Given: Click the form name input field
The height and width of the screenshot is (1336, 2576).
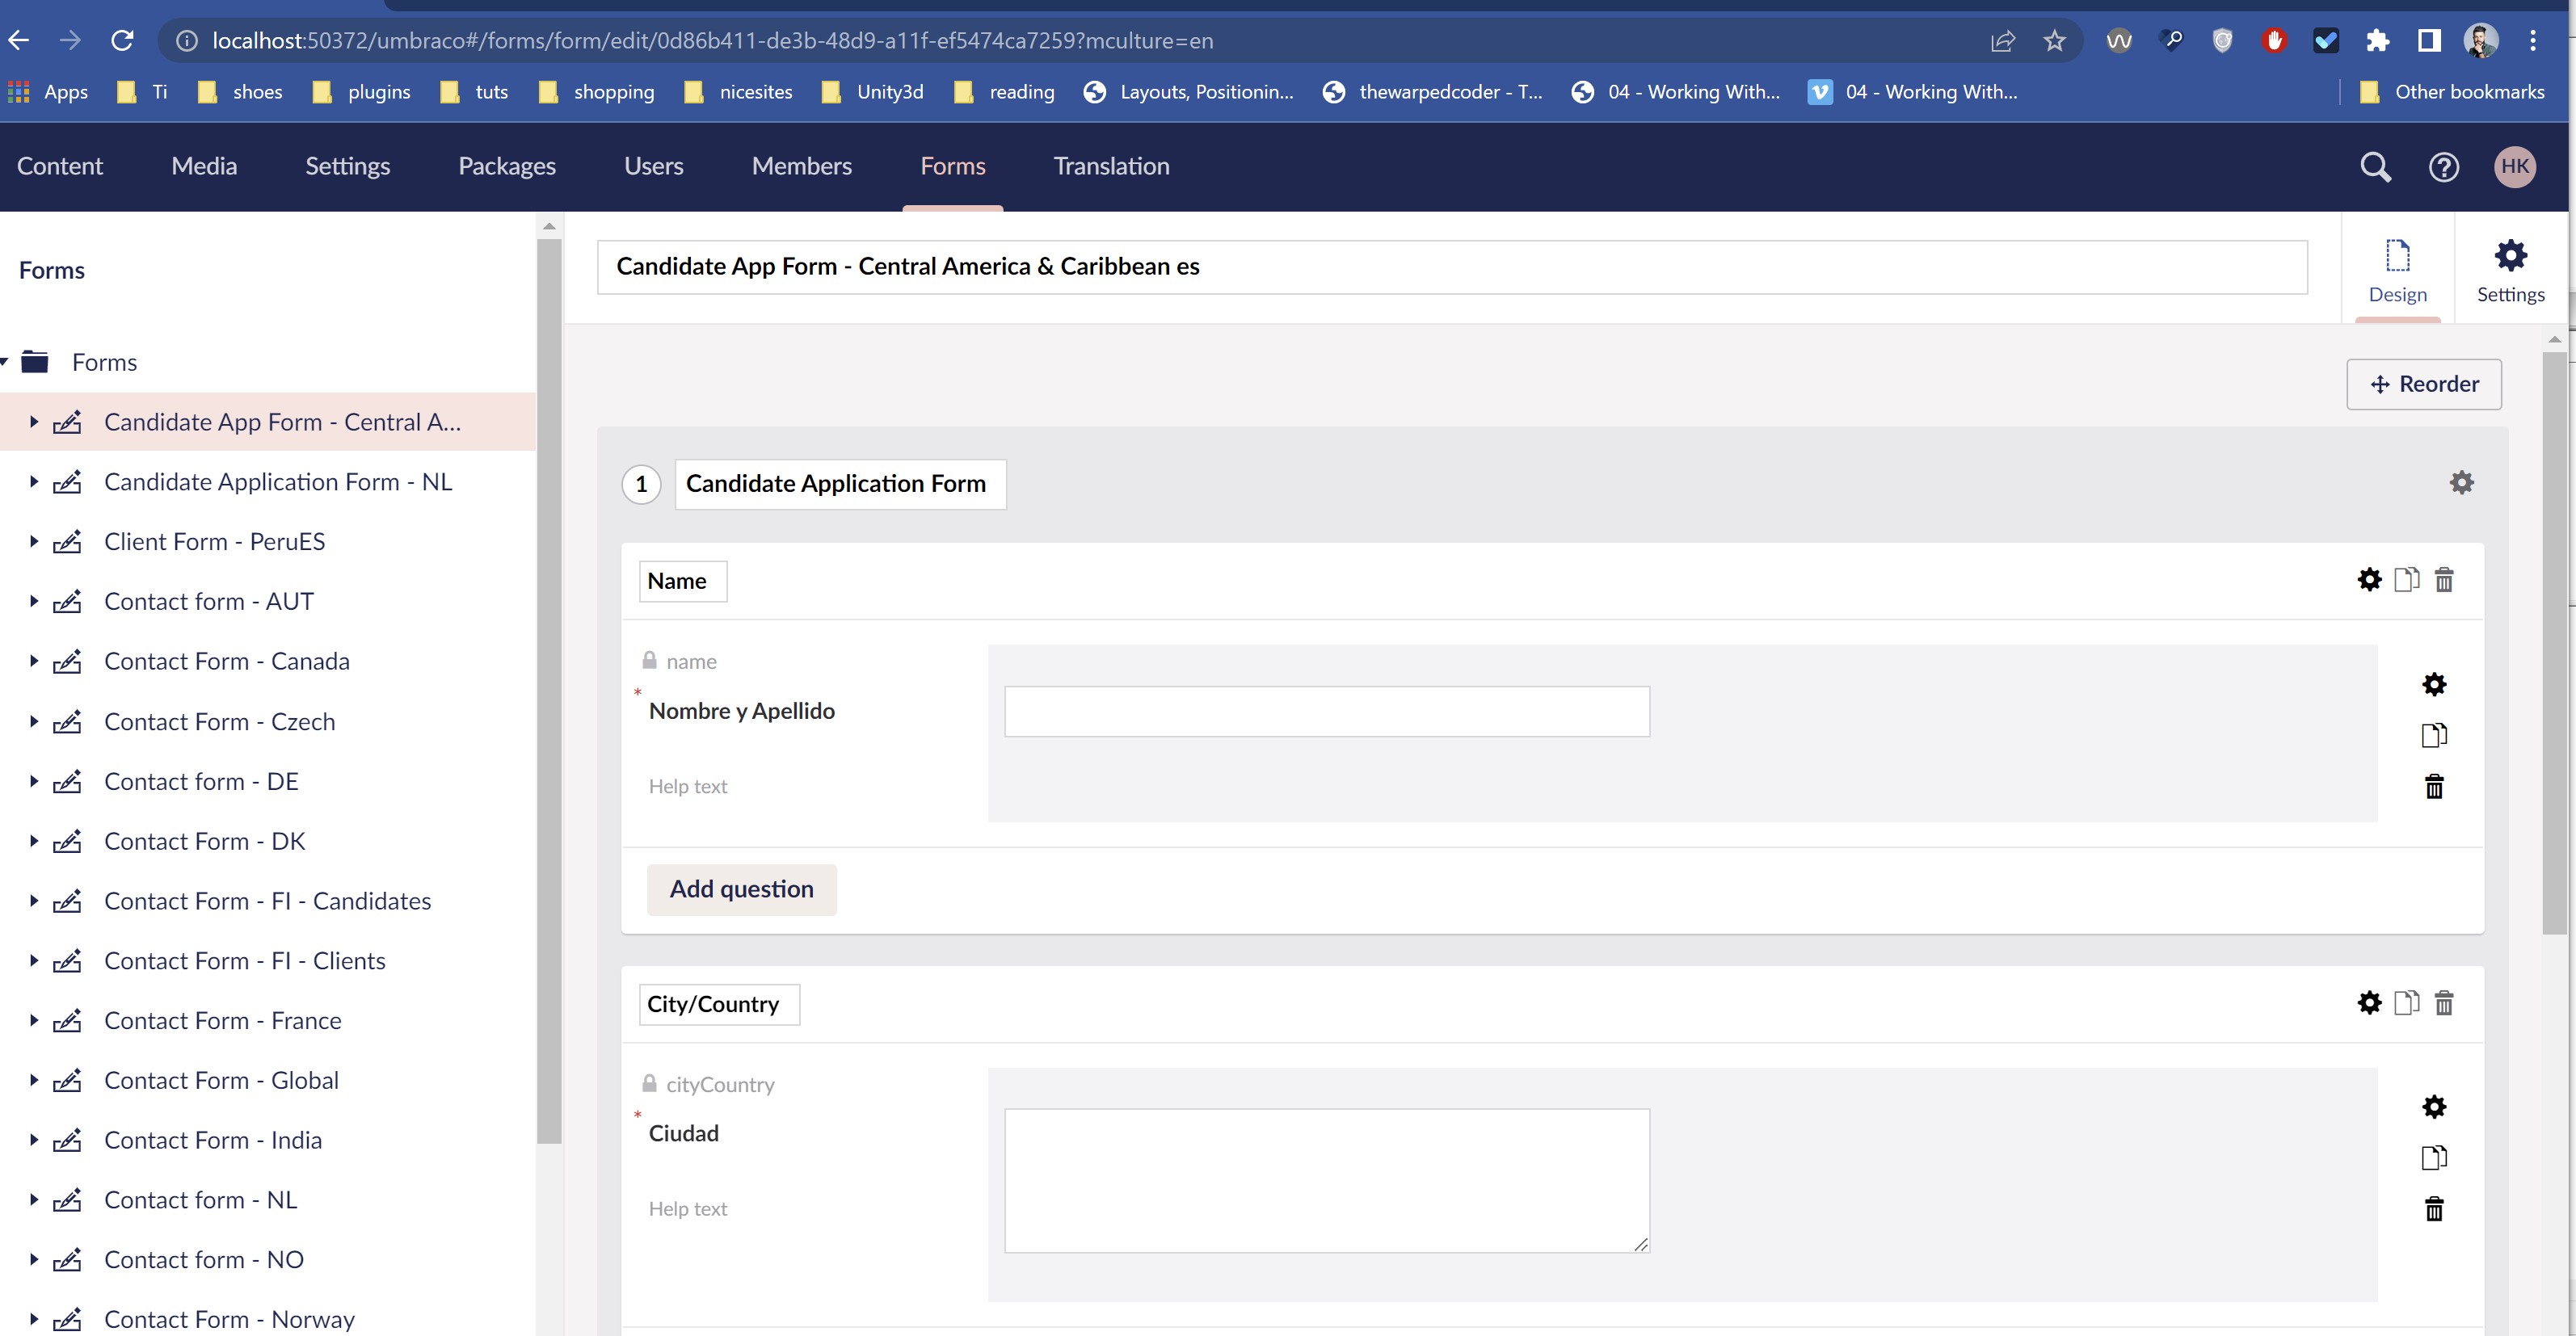Looking at the screenshot, I should tap(1451, 266).
